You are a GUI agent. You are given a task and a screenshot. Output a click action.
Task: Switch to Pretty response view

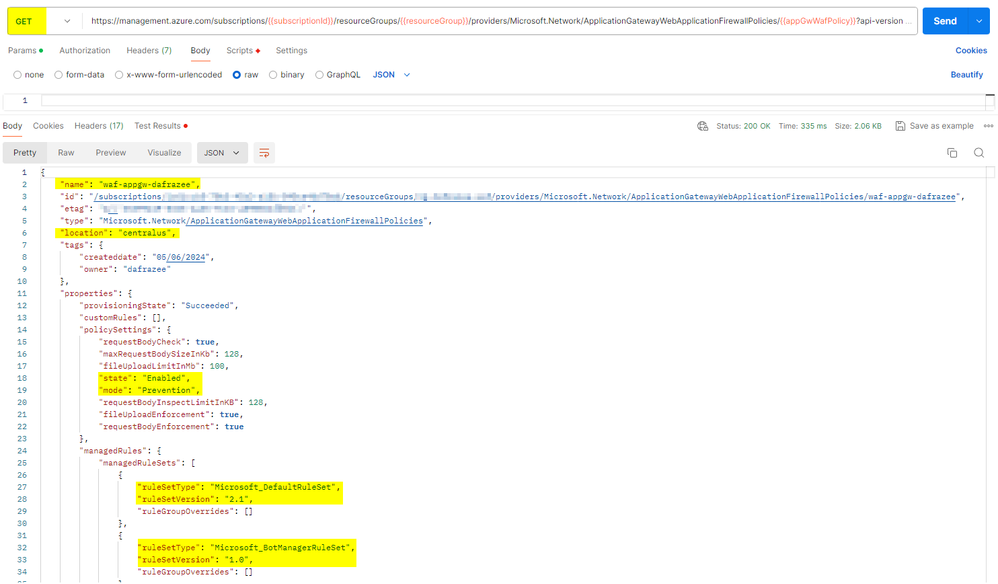click(25, 153)
